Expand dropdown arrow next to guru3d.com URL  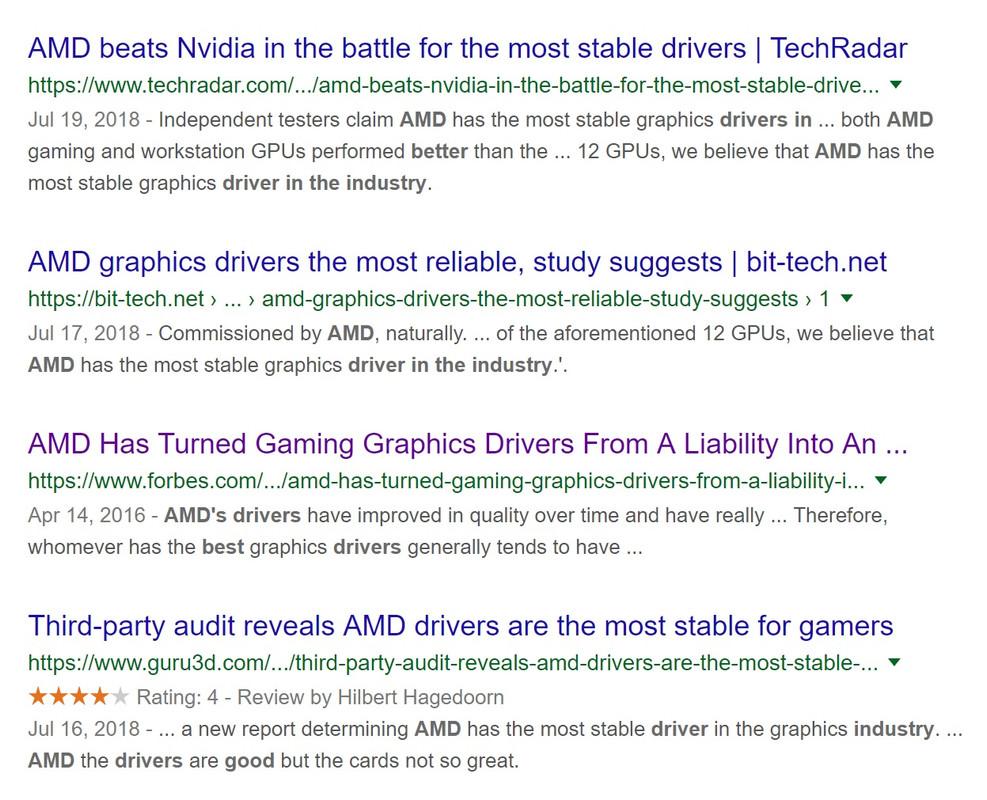click(x=894, y=662)
